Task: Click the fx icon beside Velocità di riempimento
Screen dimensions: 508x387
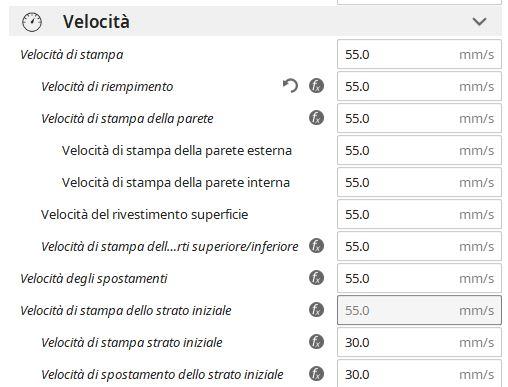Action: [316, 86]
